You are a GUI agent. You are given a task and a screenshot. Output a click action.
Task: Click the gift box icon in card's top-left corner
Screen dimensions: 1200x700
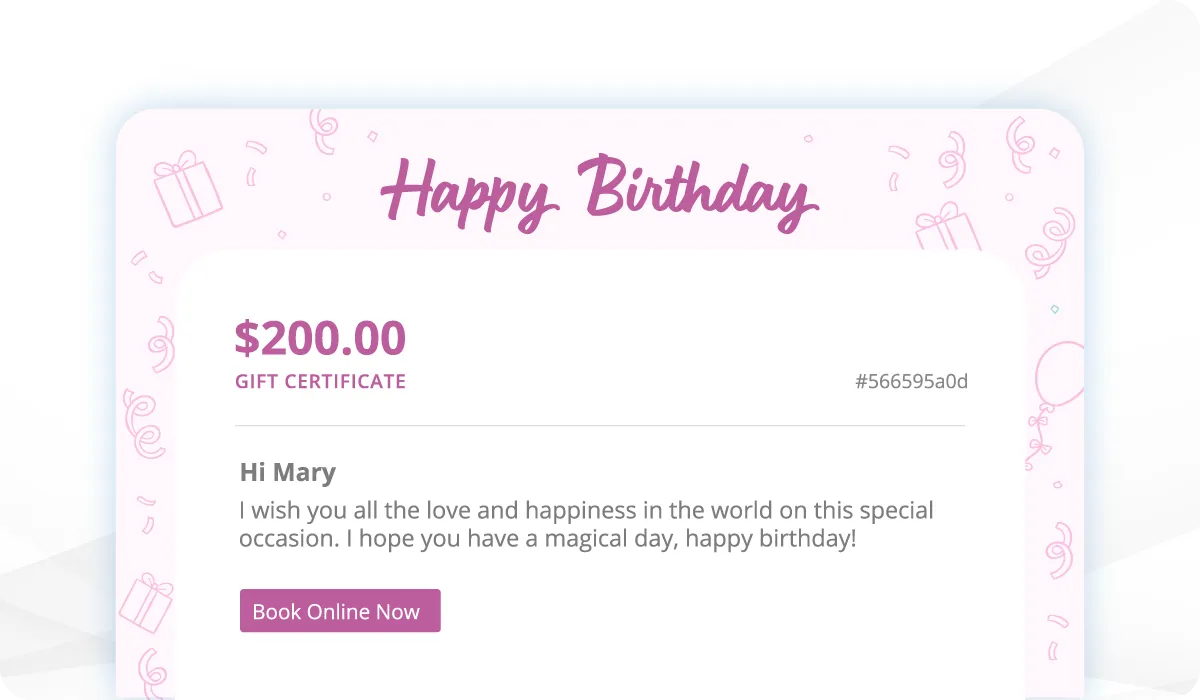pyautogui.click(x=186, y=188)
